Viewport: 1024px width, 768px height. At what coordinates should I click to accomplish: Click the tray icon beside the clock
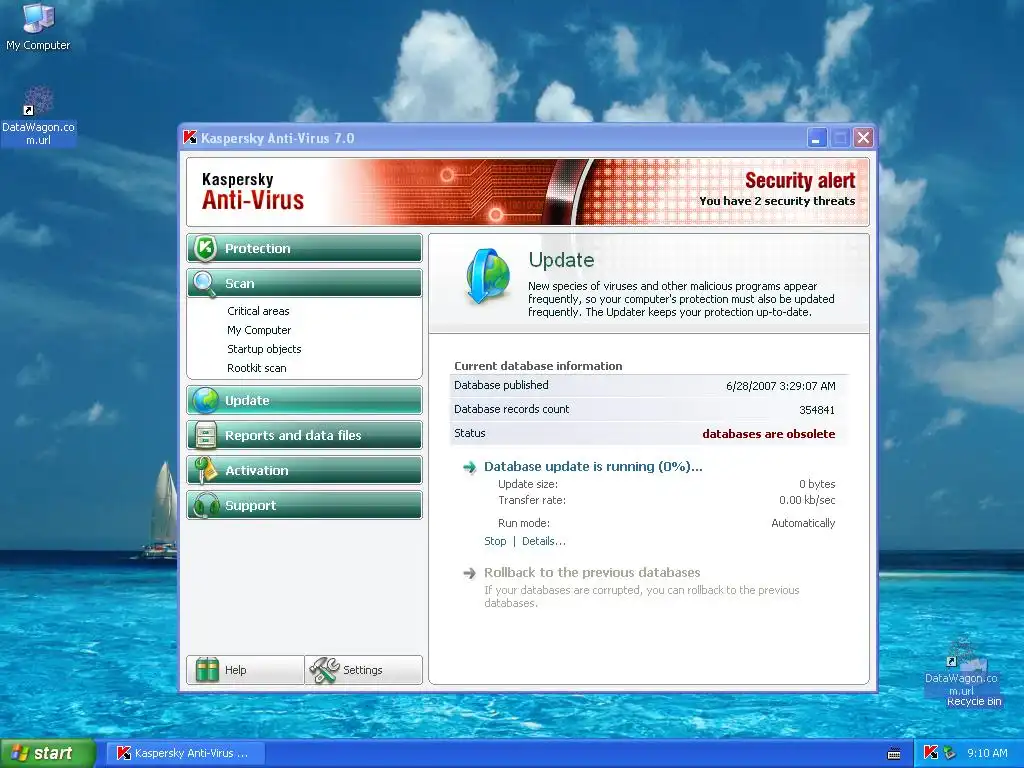[x=949, y=753]
